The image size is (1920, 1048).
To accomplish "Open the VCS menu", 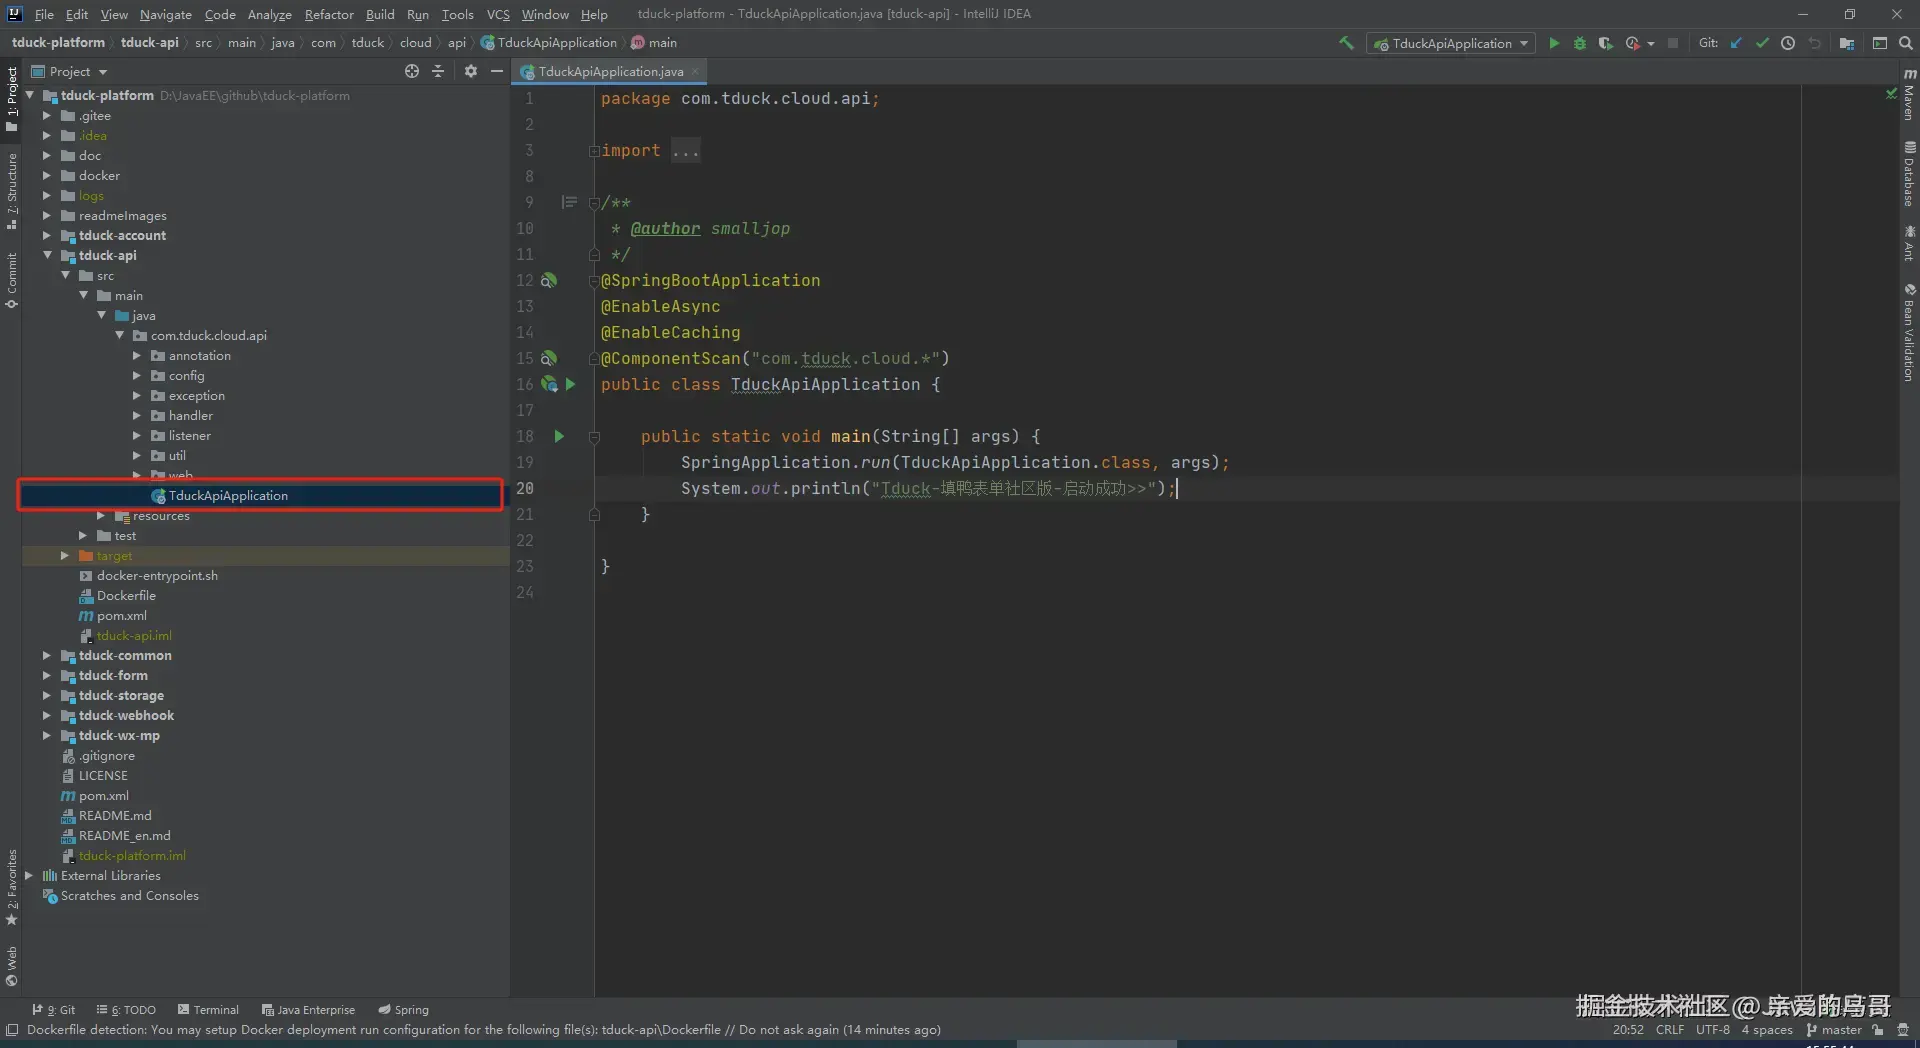I will click(498, 14).
